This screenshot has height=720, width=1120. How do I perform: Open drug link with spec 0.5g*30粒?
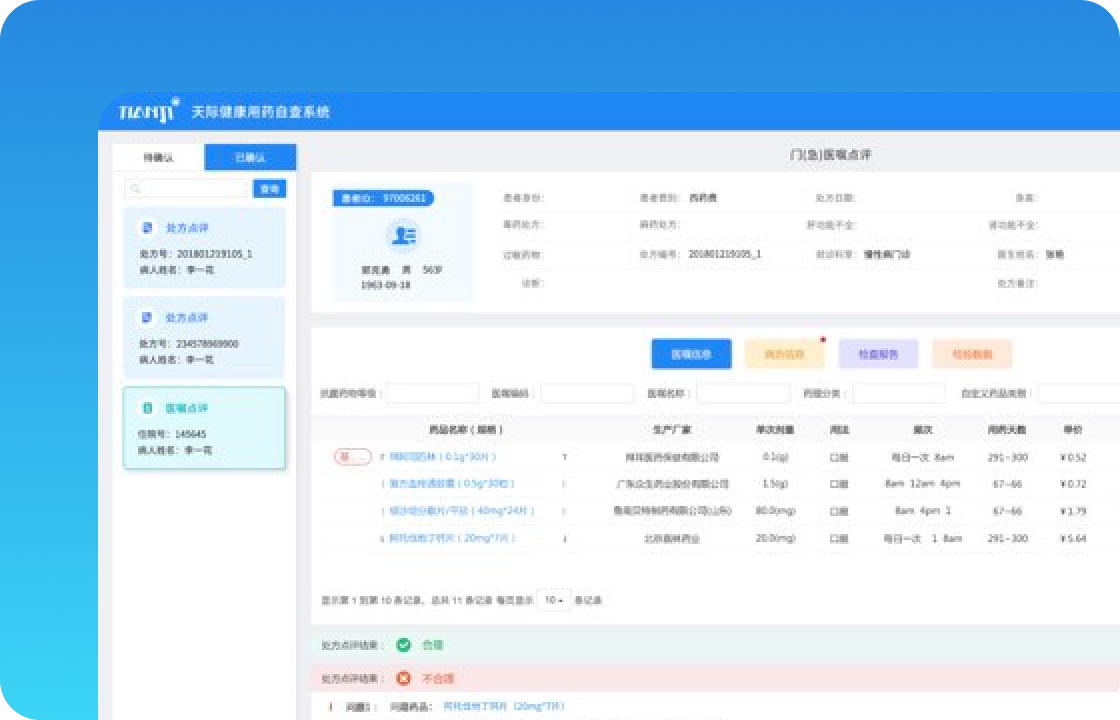[x=451, y=484]
